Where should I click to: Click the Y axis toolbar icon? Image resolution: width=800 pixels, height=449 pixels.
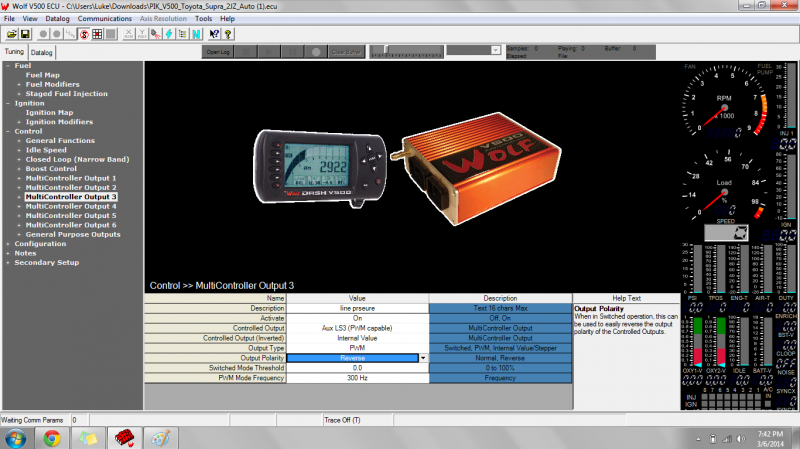point(142,34)
